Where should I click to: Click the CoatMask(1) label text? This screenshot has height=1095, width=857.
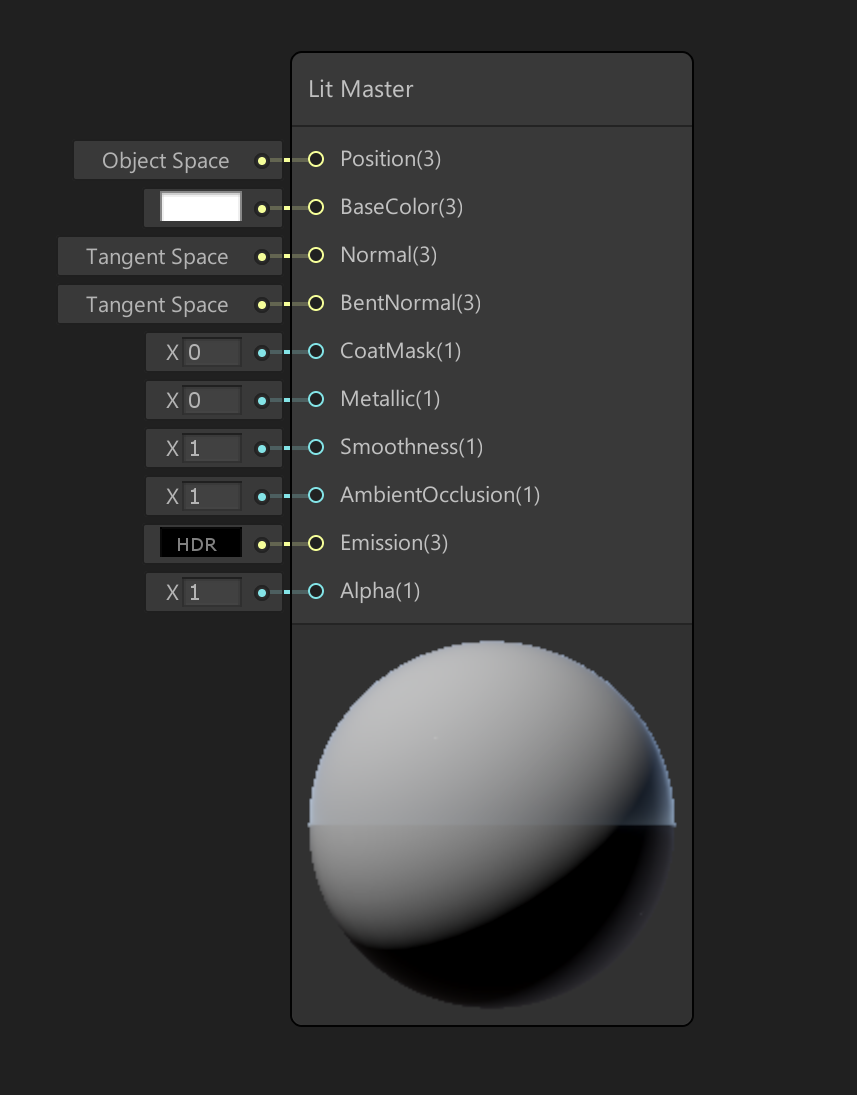pyautogui.click(x=401, y=351)
